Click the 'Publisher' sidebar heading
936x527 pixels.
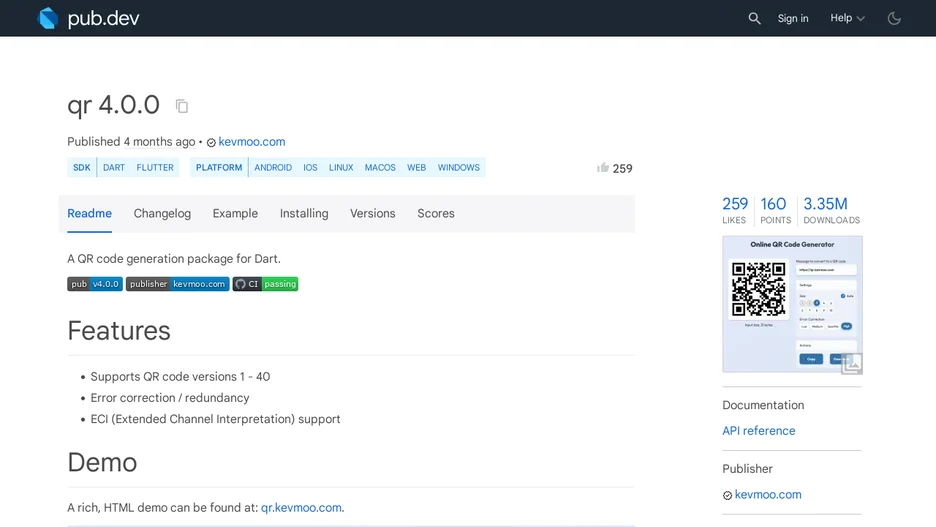(x=747, y=469)
